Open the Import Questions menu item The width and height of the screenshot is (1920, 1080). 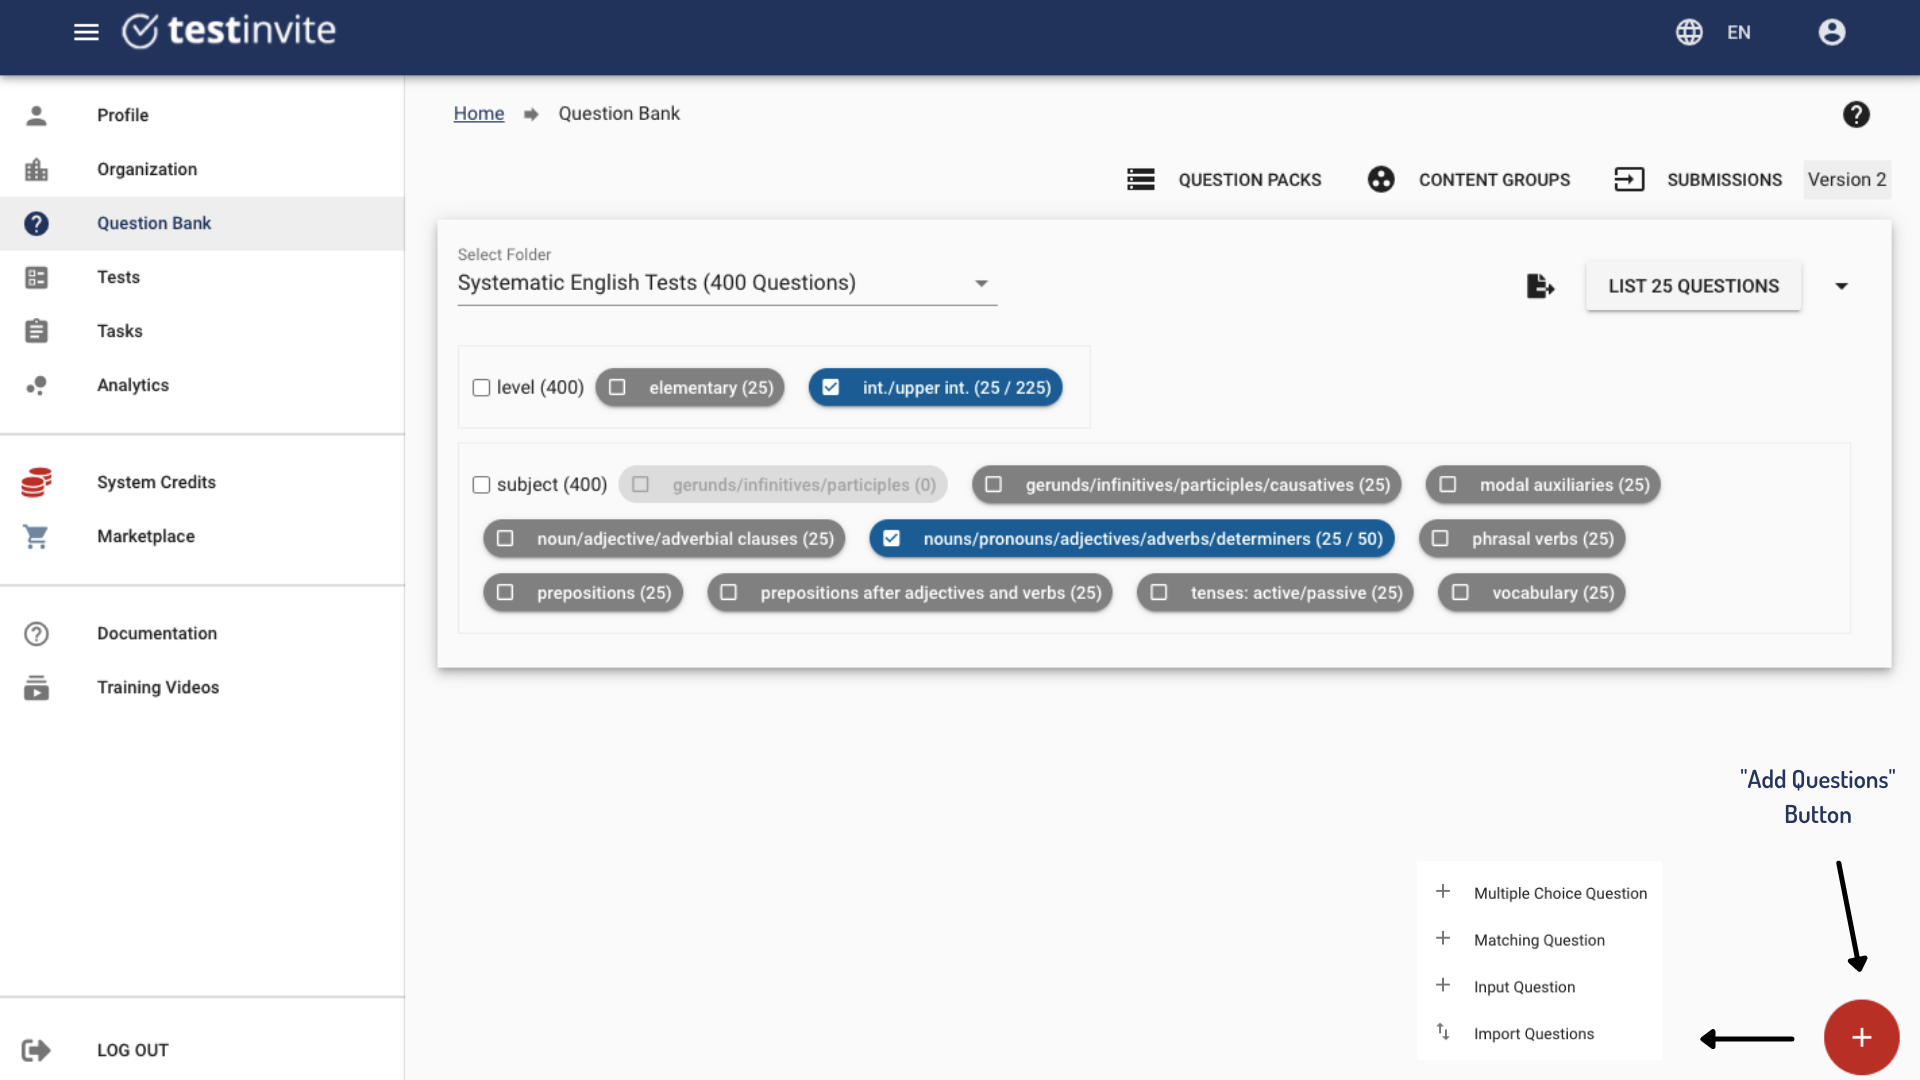[1534, 1033]
